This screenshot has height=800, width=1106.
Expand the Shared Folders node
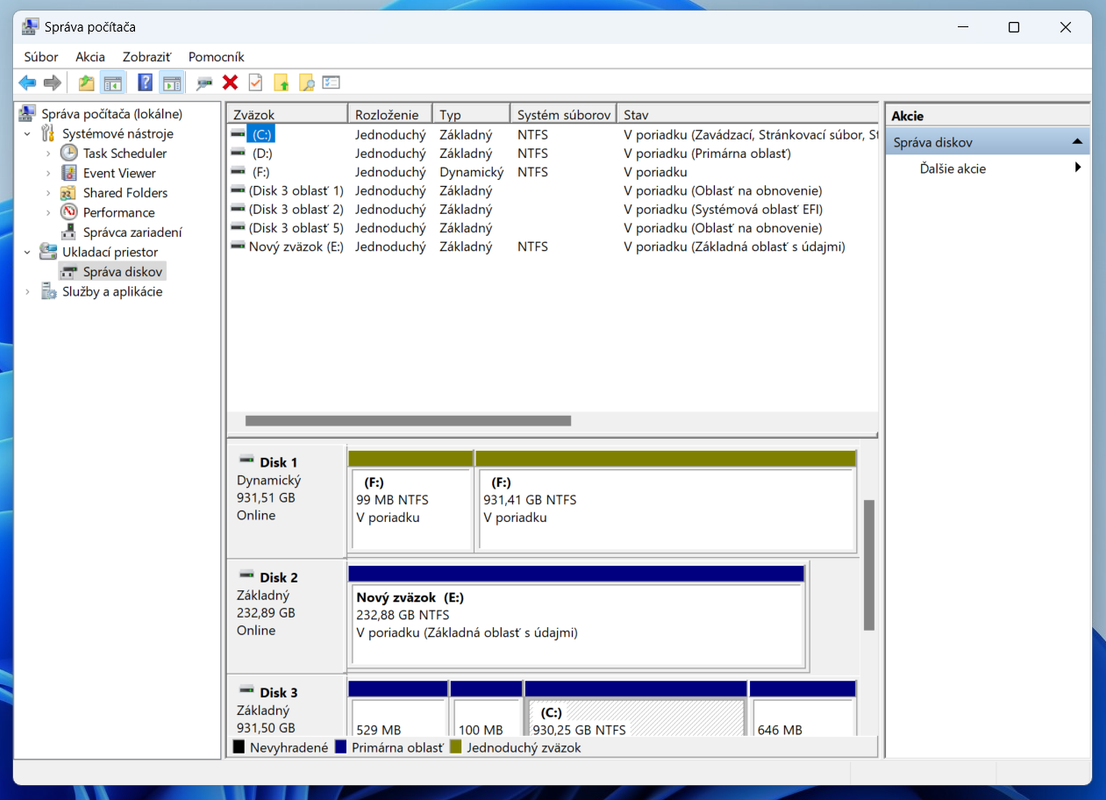pos(48,193)
